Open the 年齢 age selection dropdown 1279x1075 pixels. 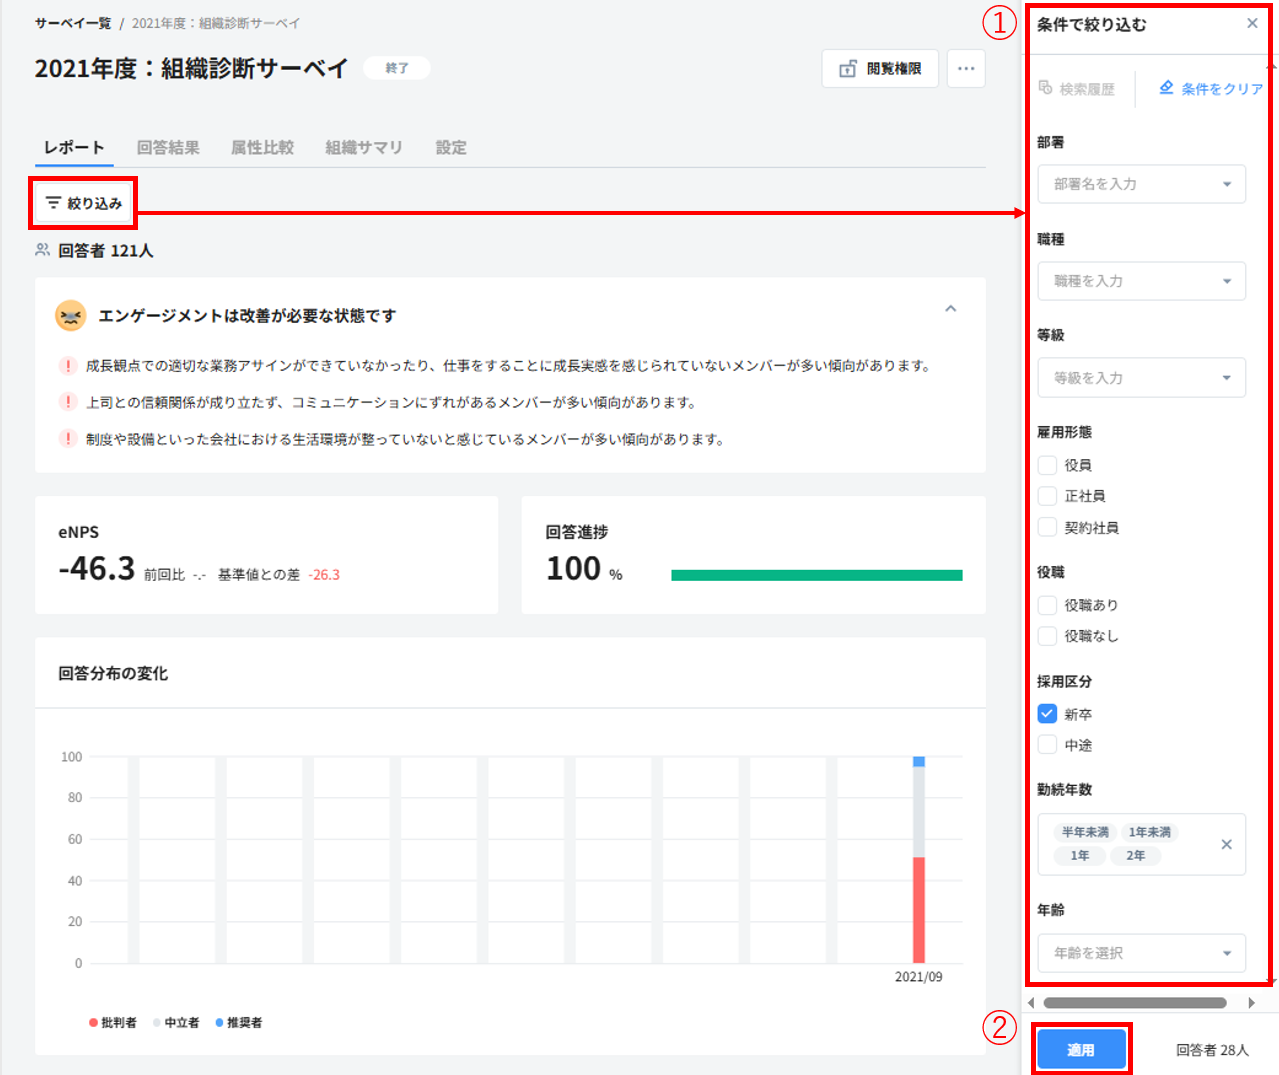[x=1226, y=953]
